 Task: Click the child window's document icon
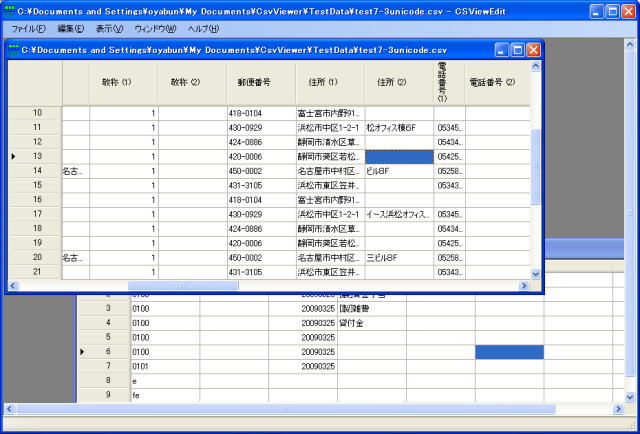click(15, 49)
